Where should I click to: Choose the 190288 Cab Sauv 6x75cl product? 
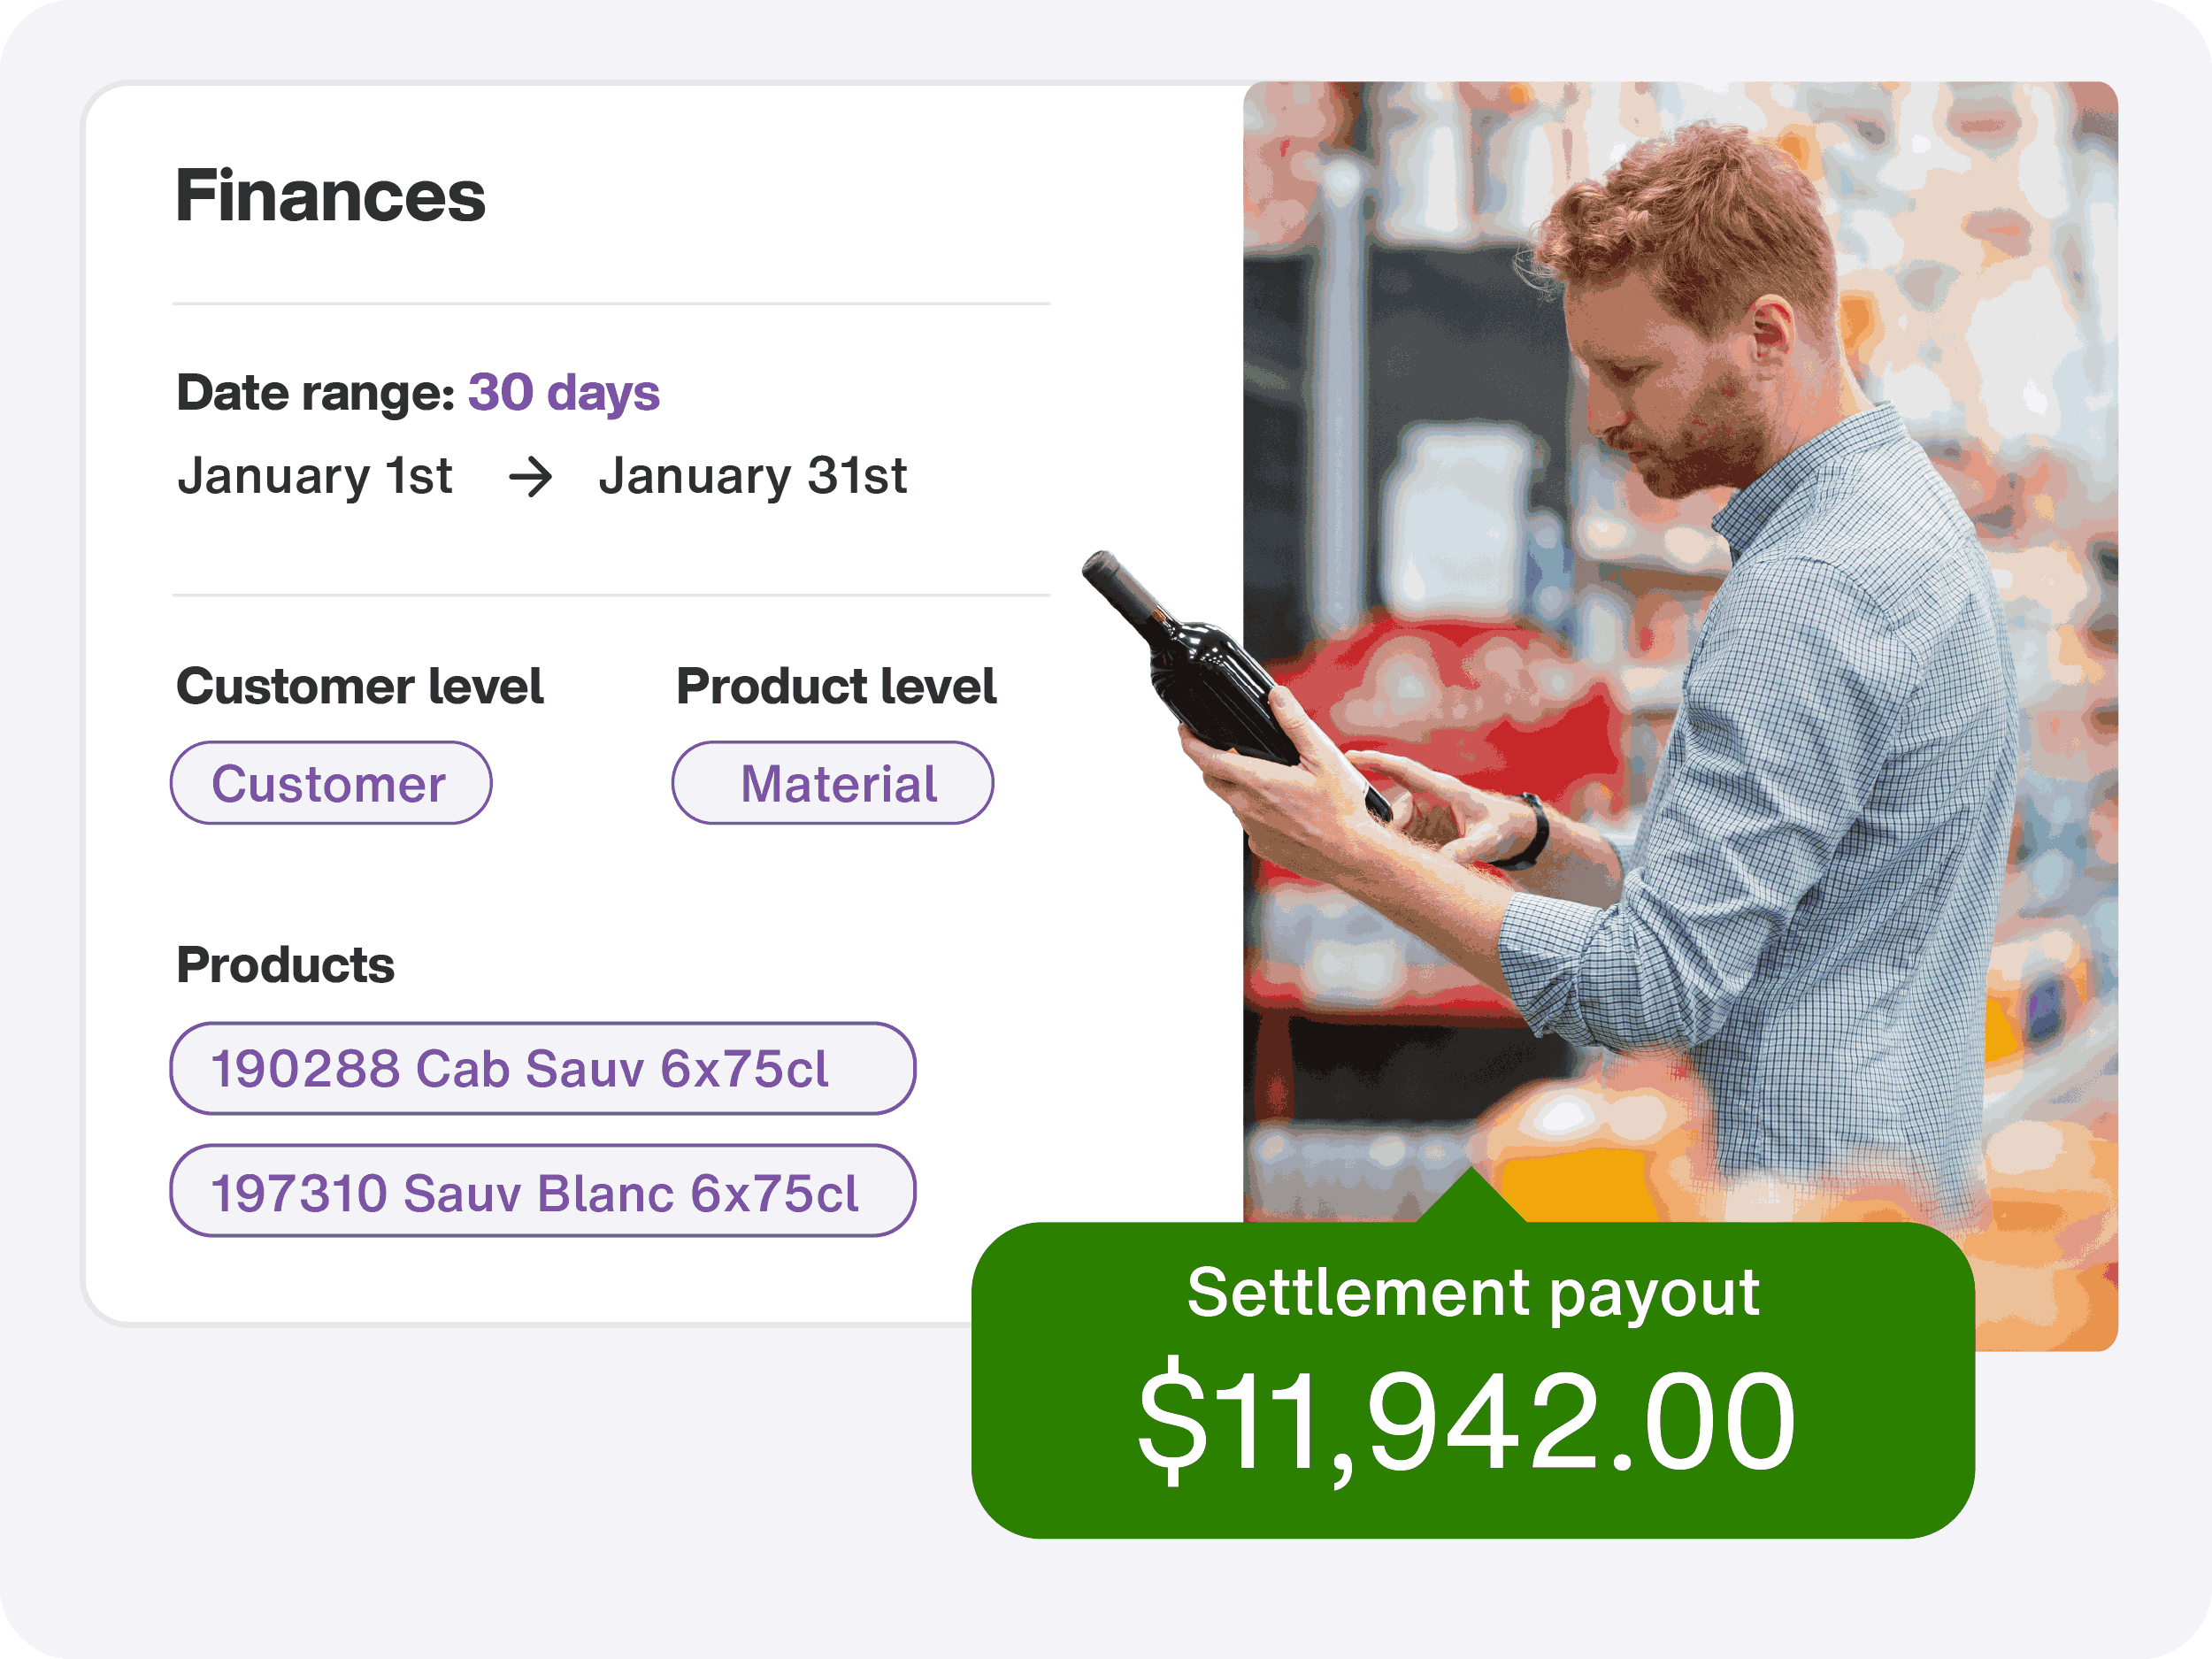pyautogui.click(x=543, y=1068)
